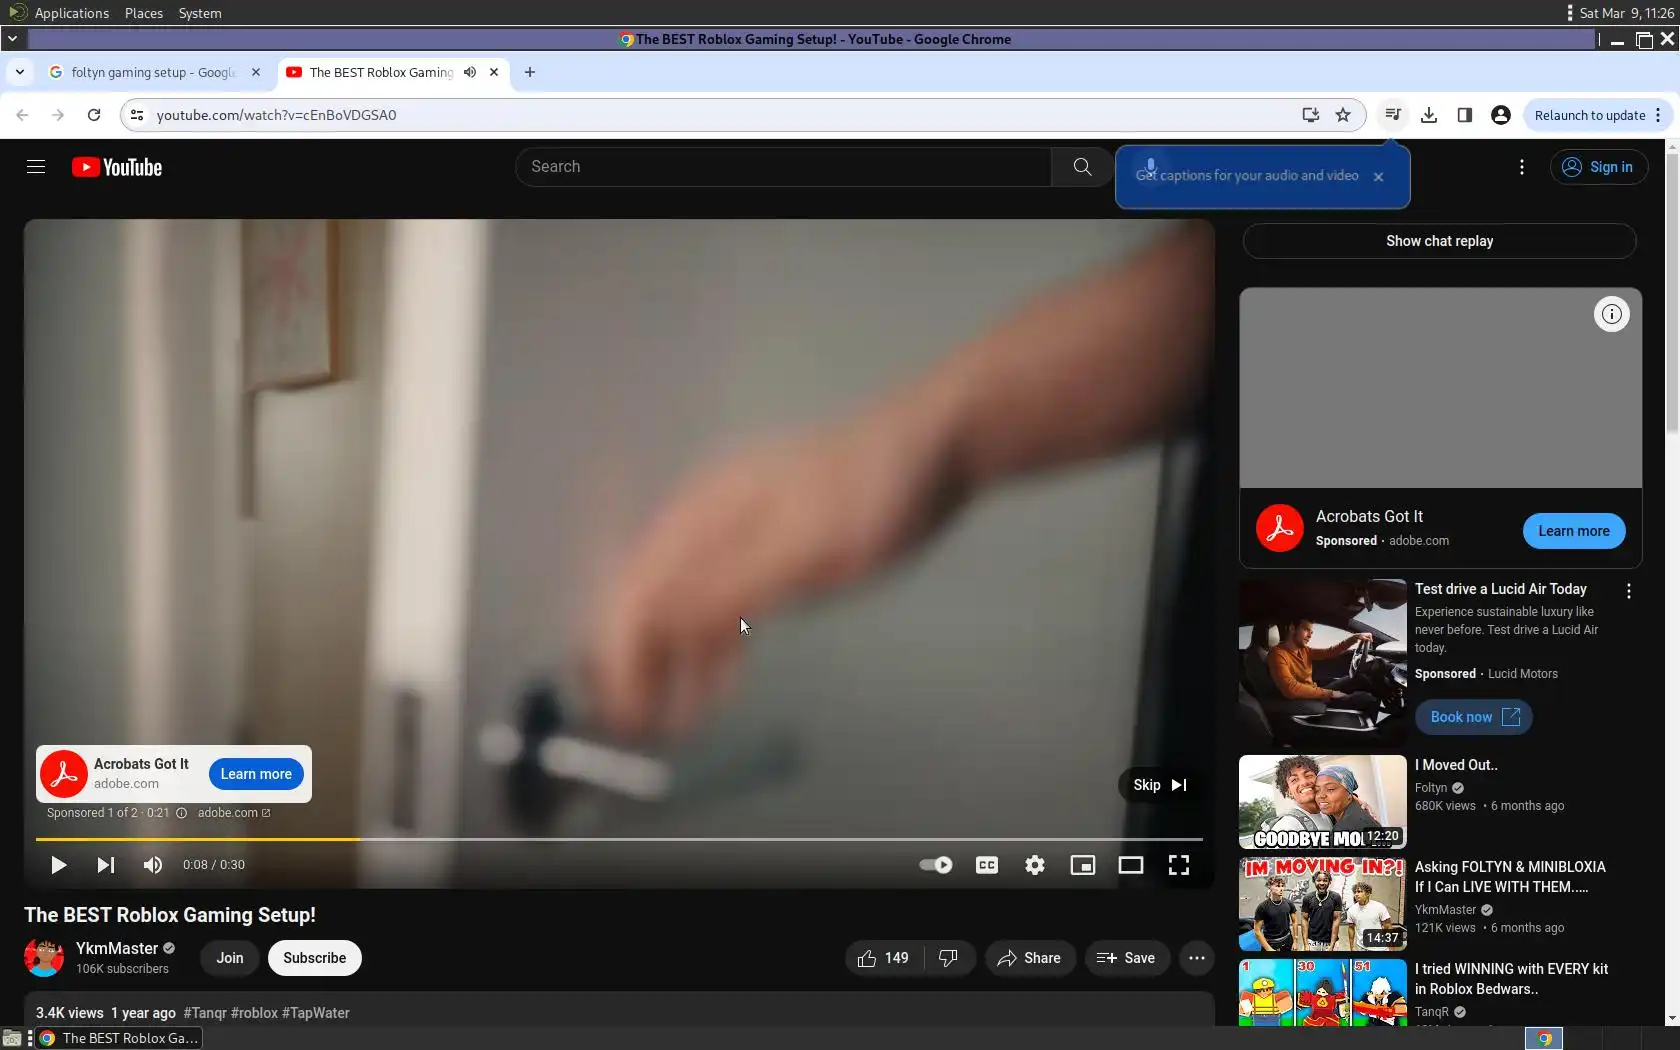Screen dimensions: 1680x1050
Task: Click Learn more in sidebar Acrobat ad
Action: pos(1574,531)
